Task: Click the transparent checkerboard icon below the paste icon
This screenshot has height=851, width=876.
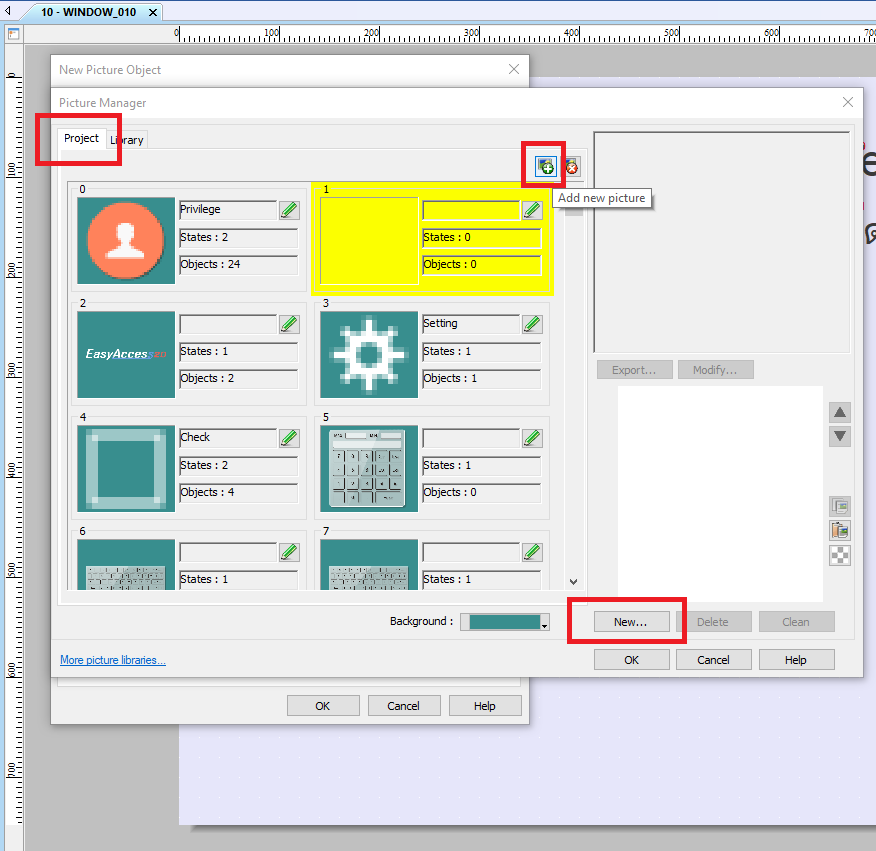Action: tap(840, 556)
